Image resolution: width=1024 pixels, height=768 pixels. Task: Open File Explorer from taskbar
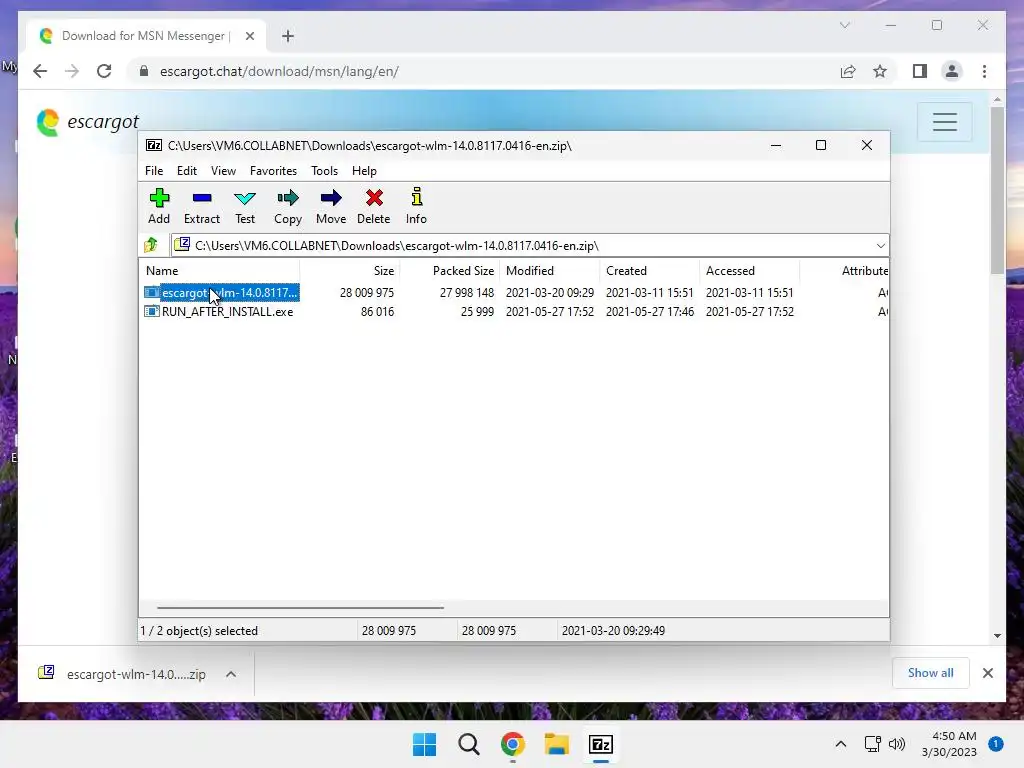tap(556, 744)
